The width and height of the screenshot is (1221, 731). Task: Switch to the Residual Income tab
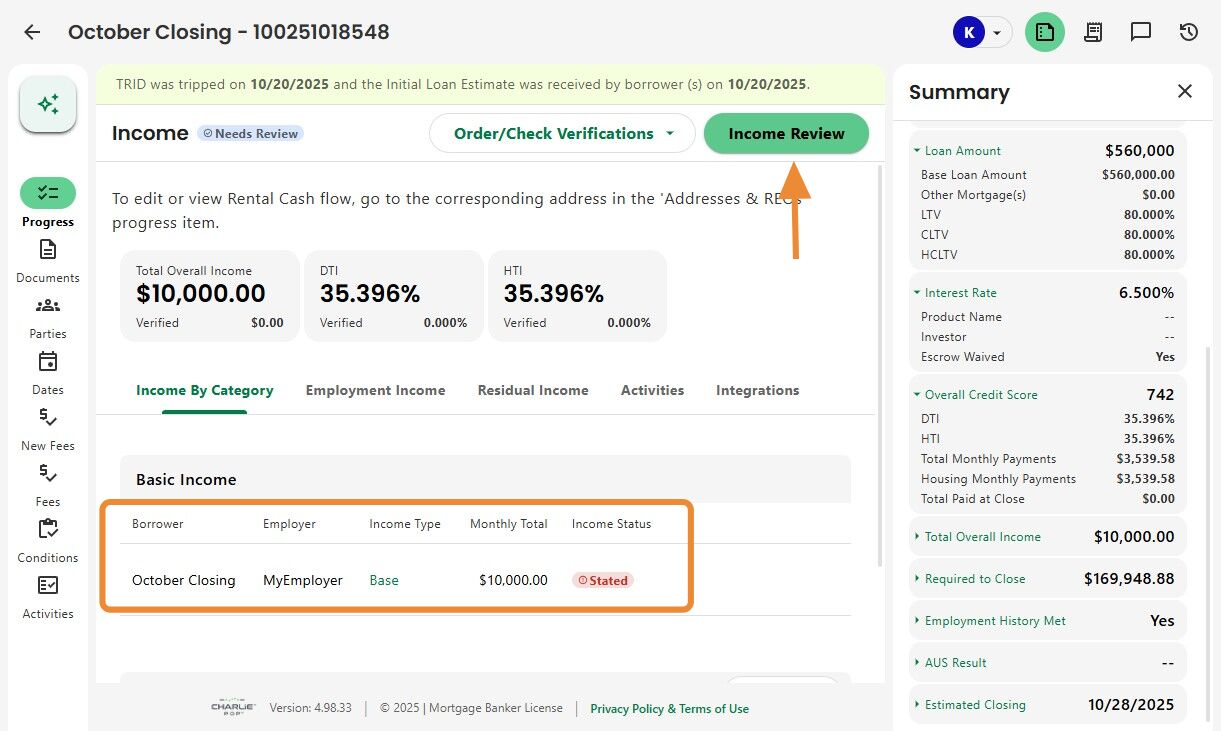(x=533, y=390)
